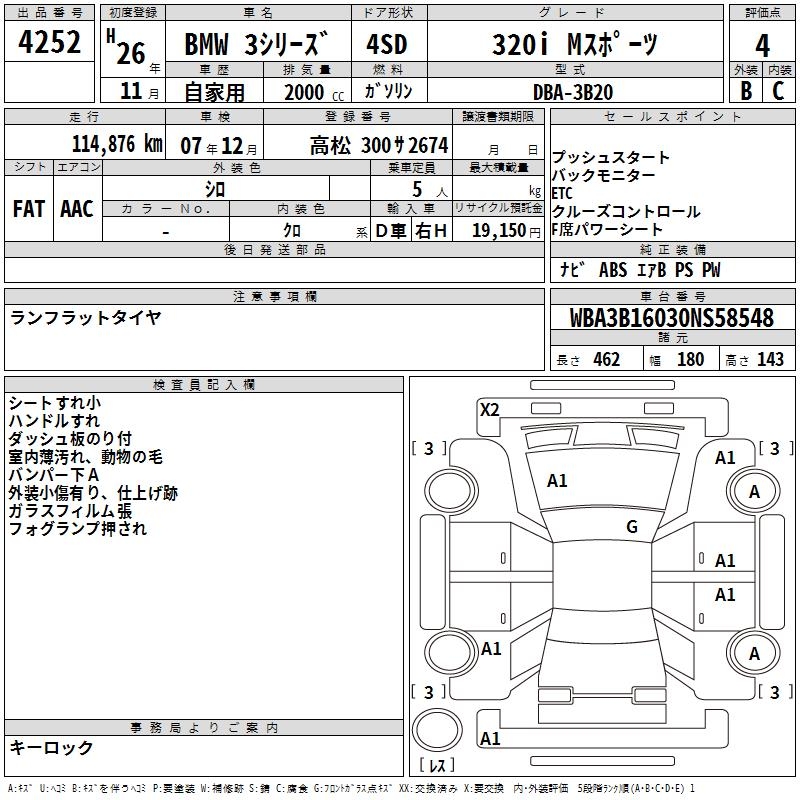Click registration plate 高松 300サ2674
The width and height of the screenshot is (800, 800).
click(x=379, y=145)
